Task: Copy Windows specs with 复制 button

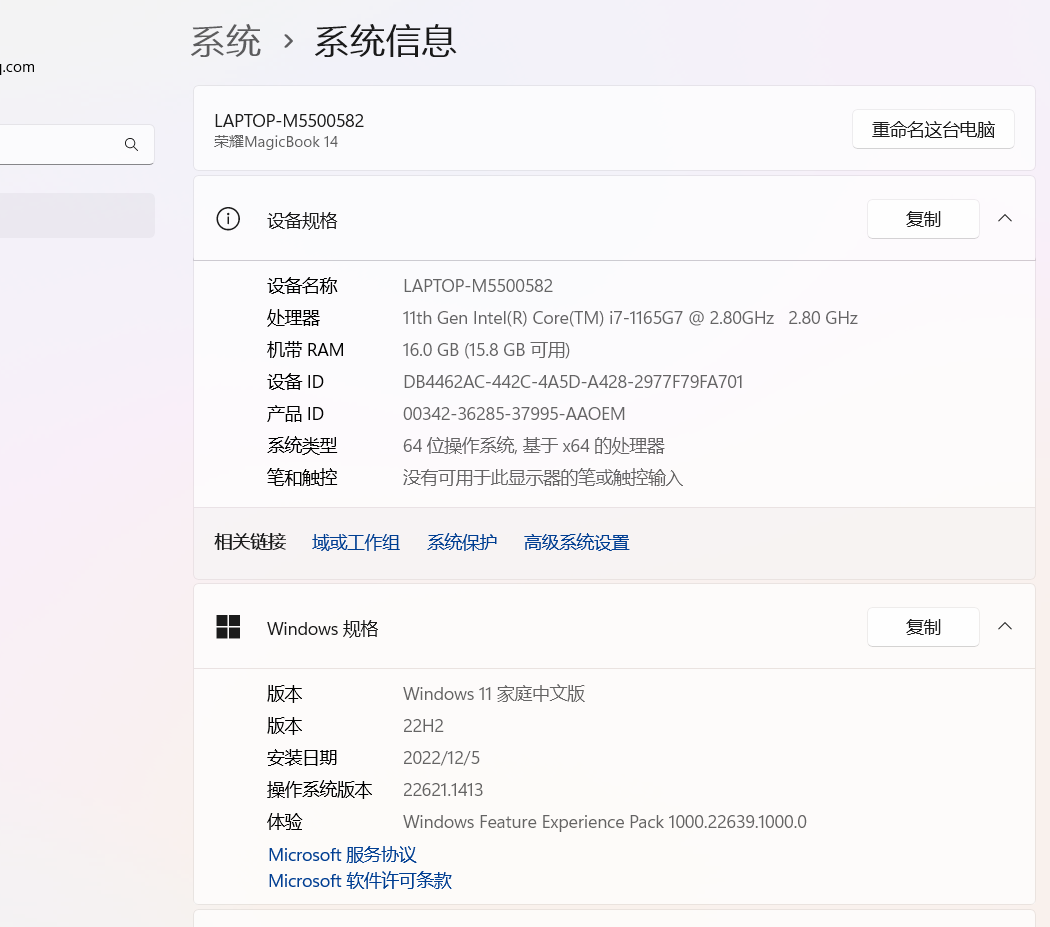Action: pos(923,627)
